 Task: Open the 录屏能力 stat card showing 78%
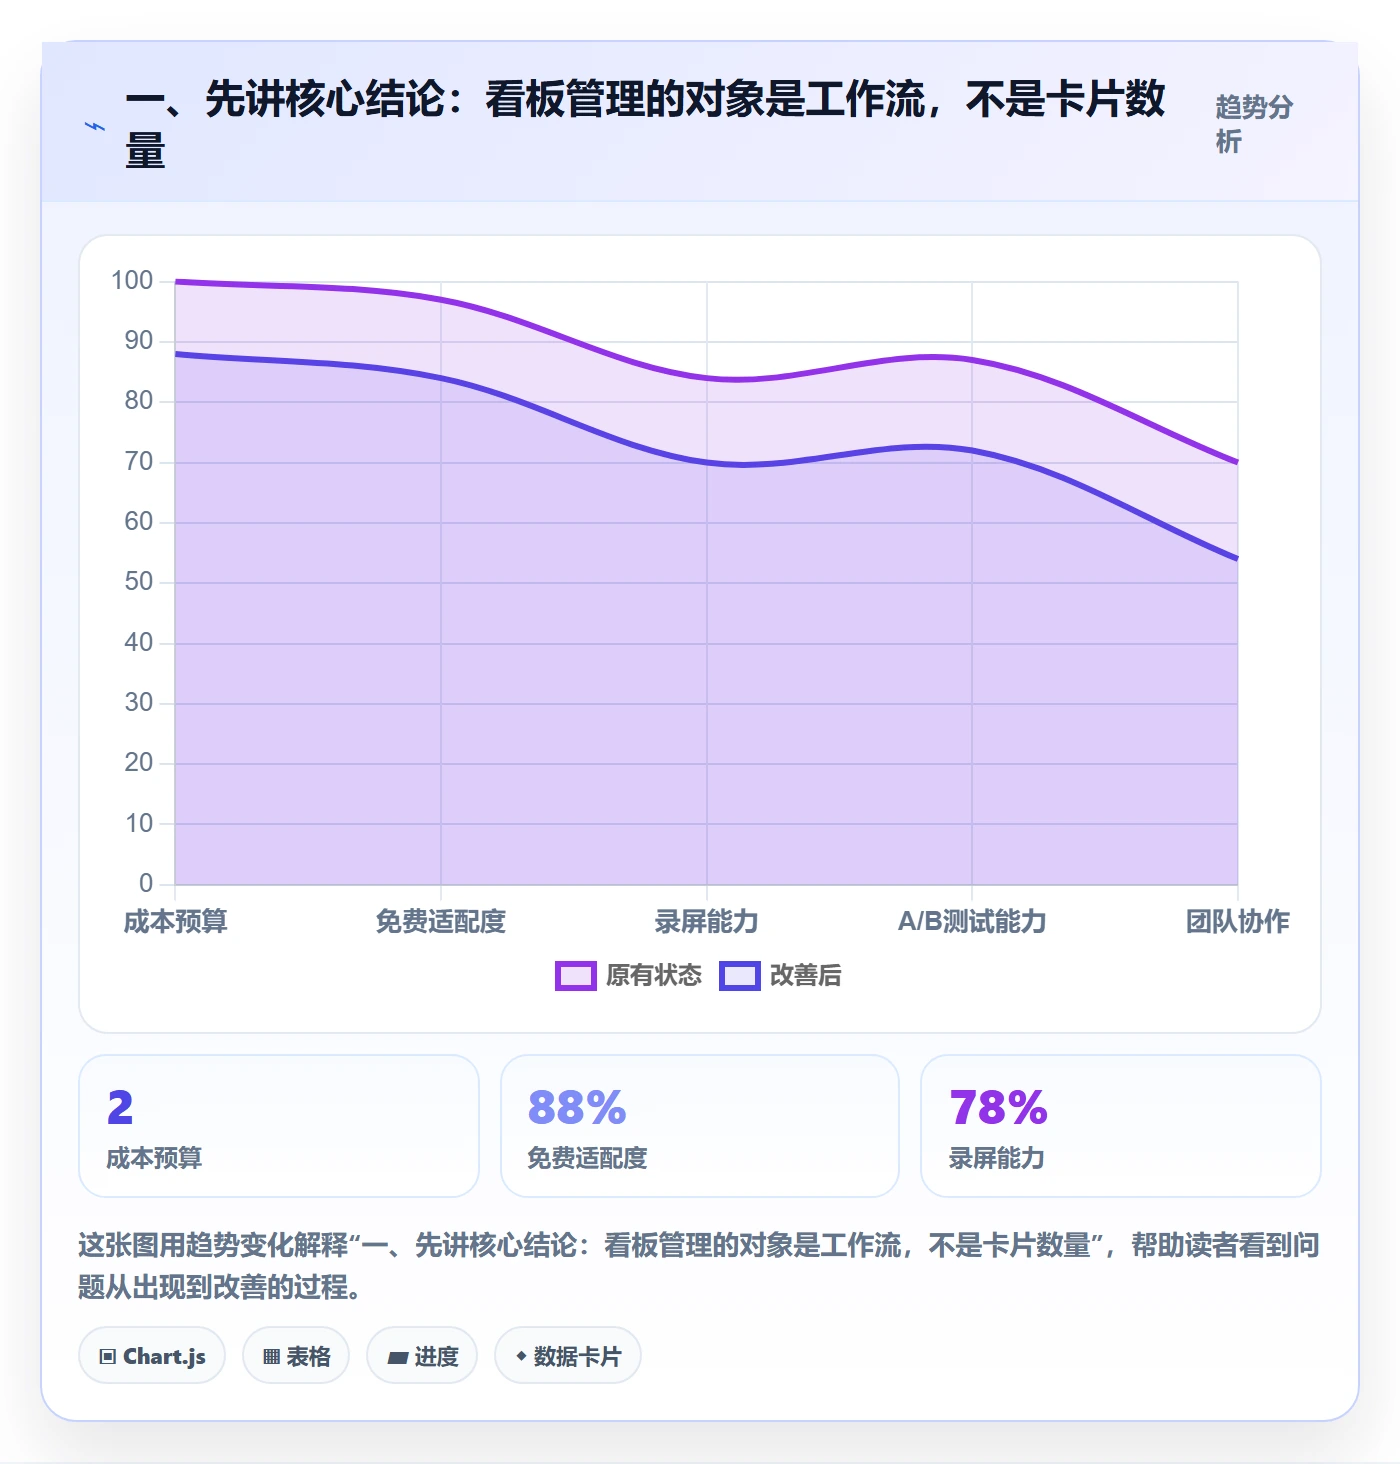[x=1121, y=1126]
